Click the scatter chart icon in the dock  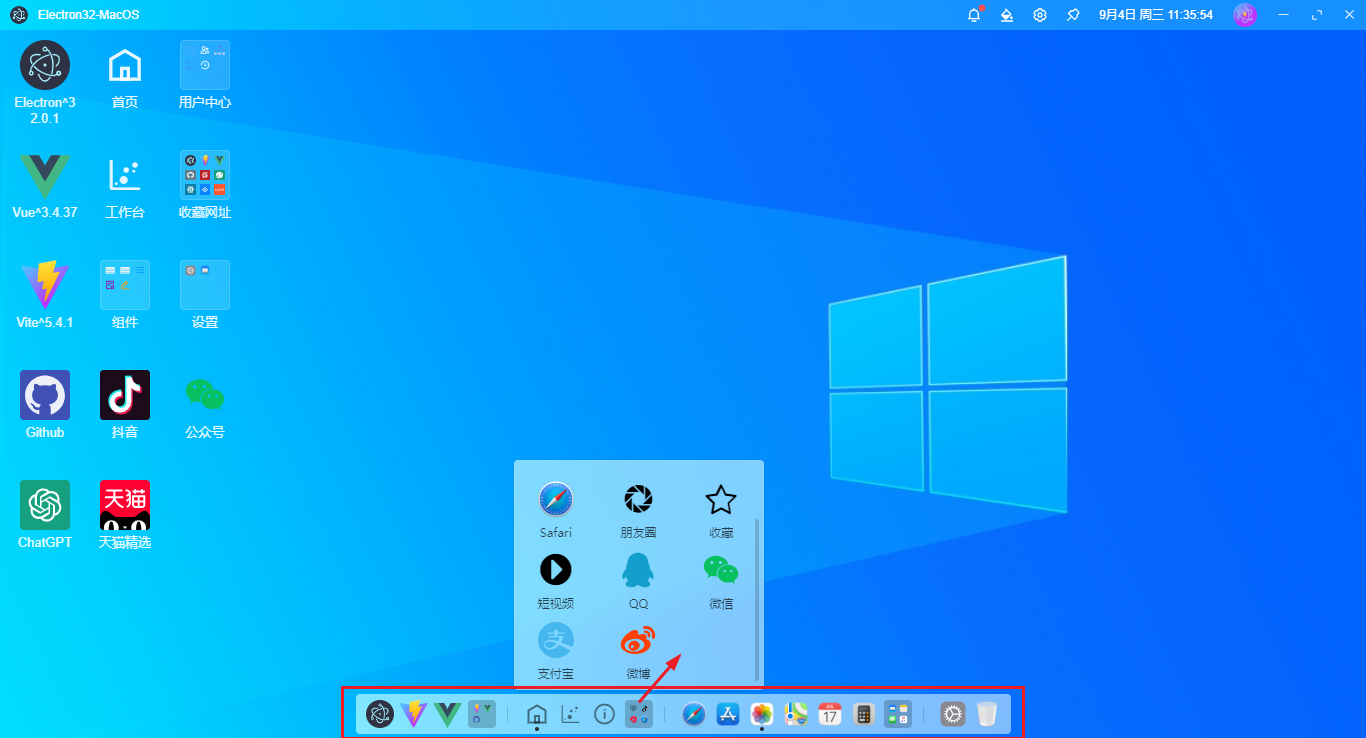(571, 714)
